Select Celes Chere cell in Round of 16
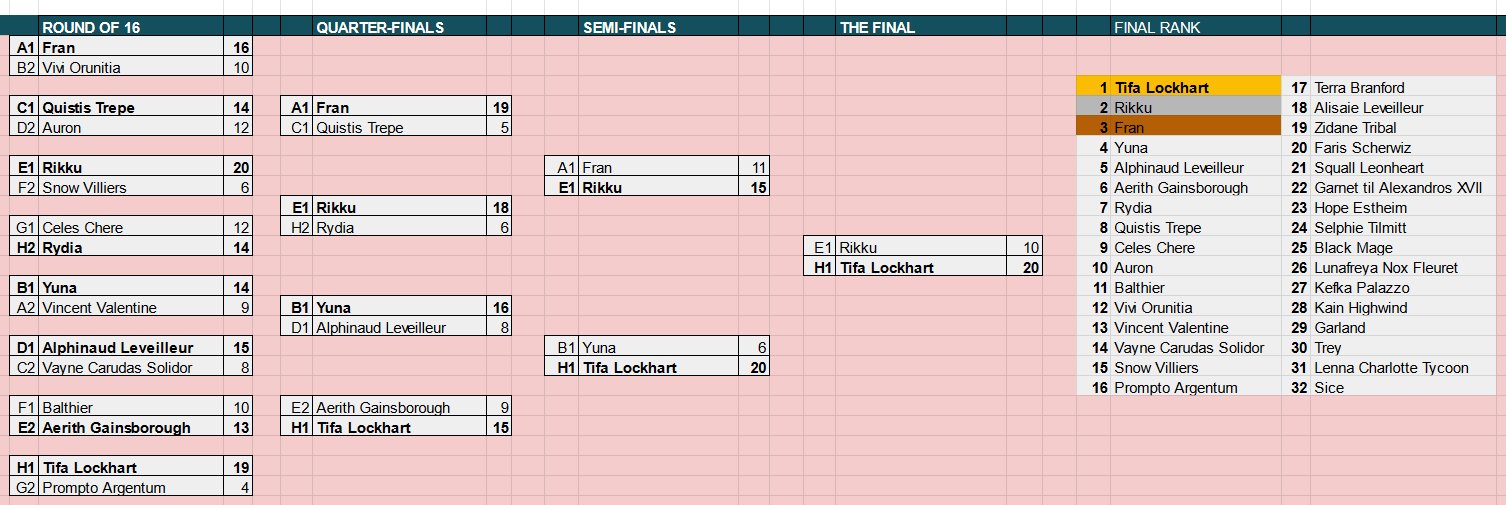Viewport: 1506px width, 505px height. click(x=131, y=227)
